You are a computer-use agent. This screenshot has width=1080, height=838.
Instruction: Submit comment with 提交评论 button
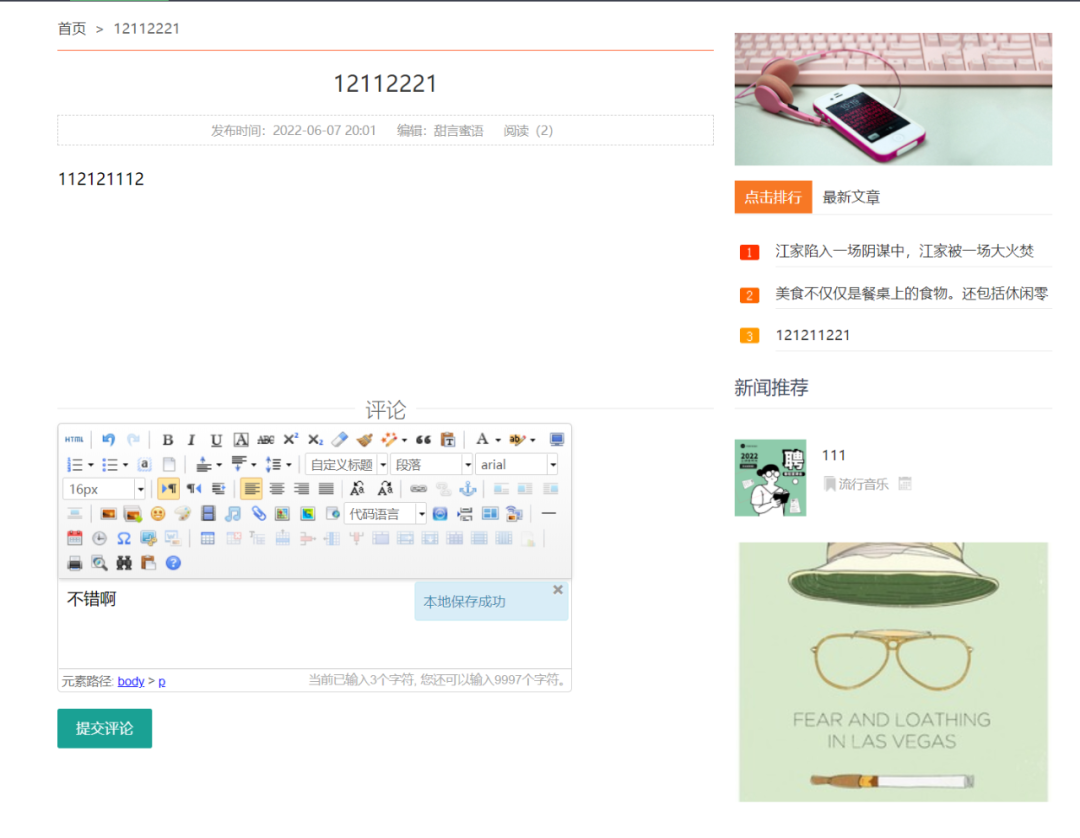[104, 728]
